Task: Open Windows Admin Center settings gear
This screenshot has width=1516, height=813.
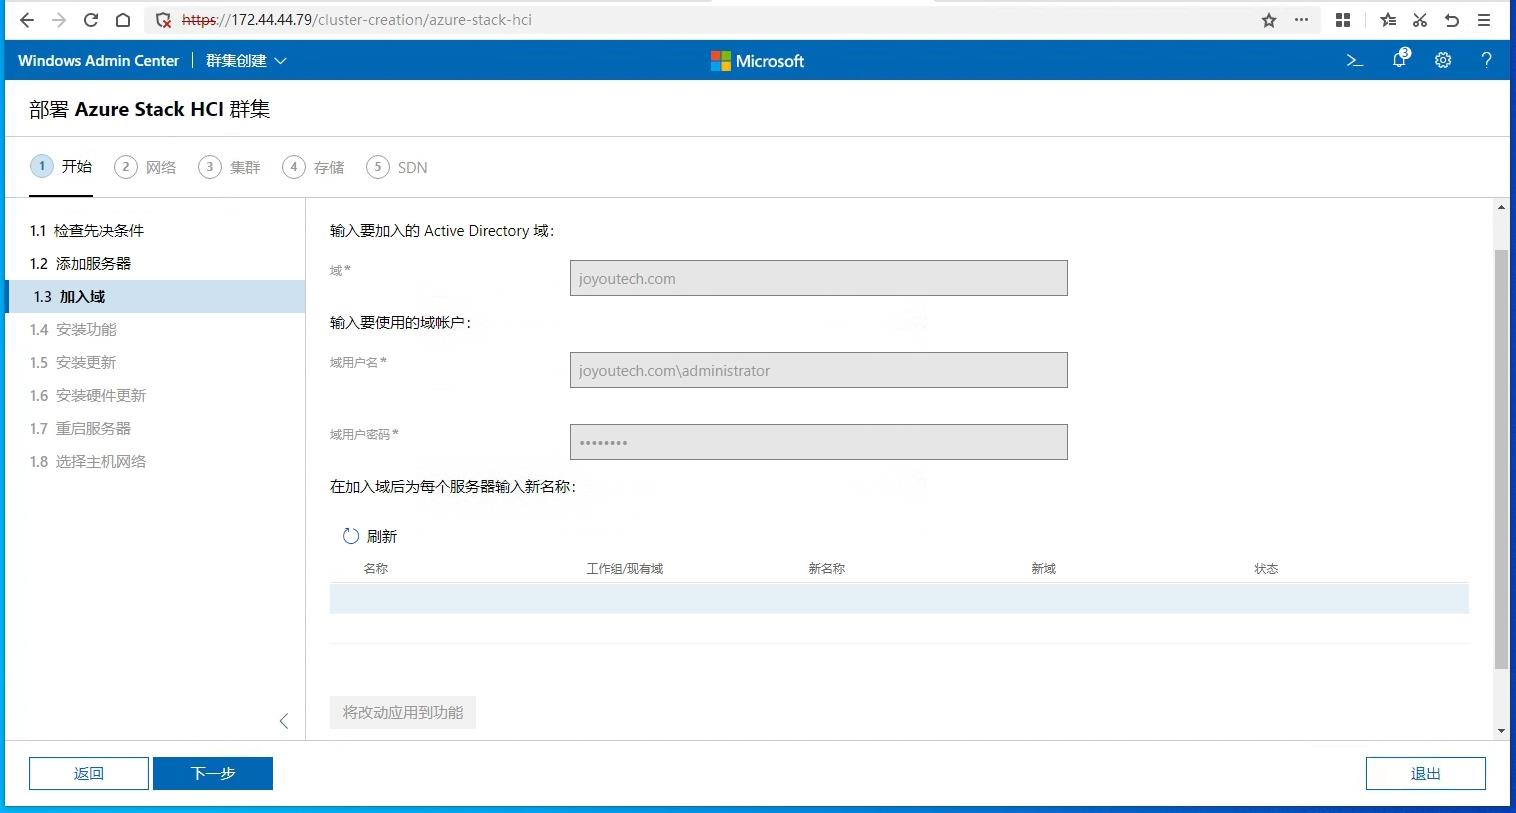Action: click(1443, 60)
